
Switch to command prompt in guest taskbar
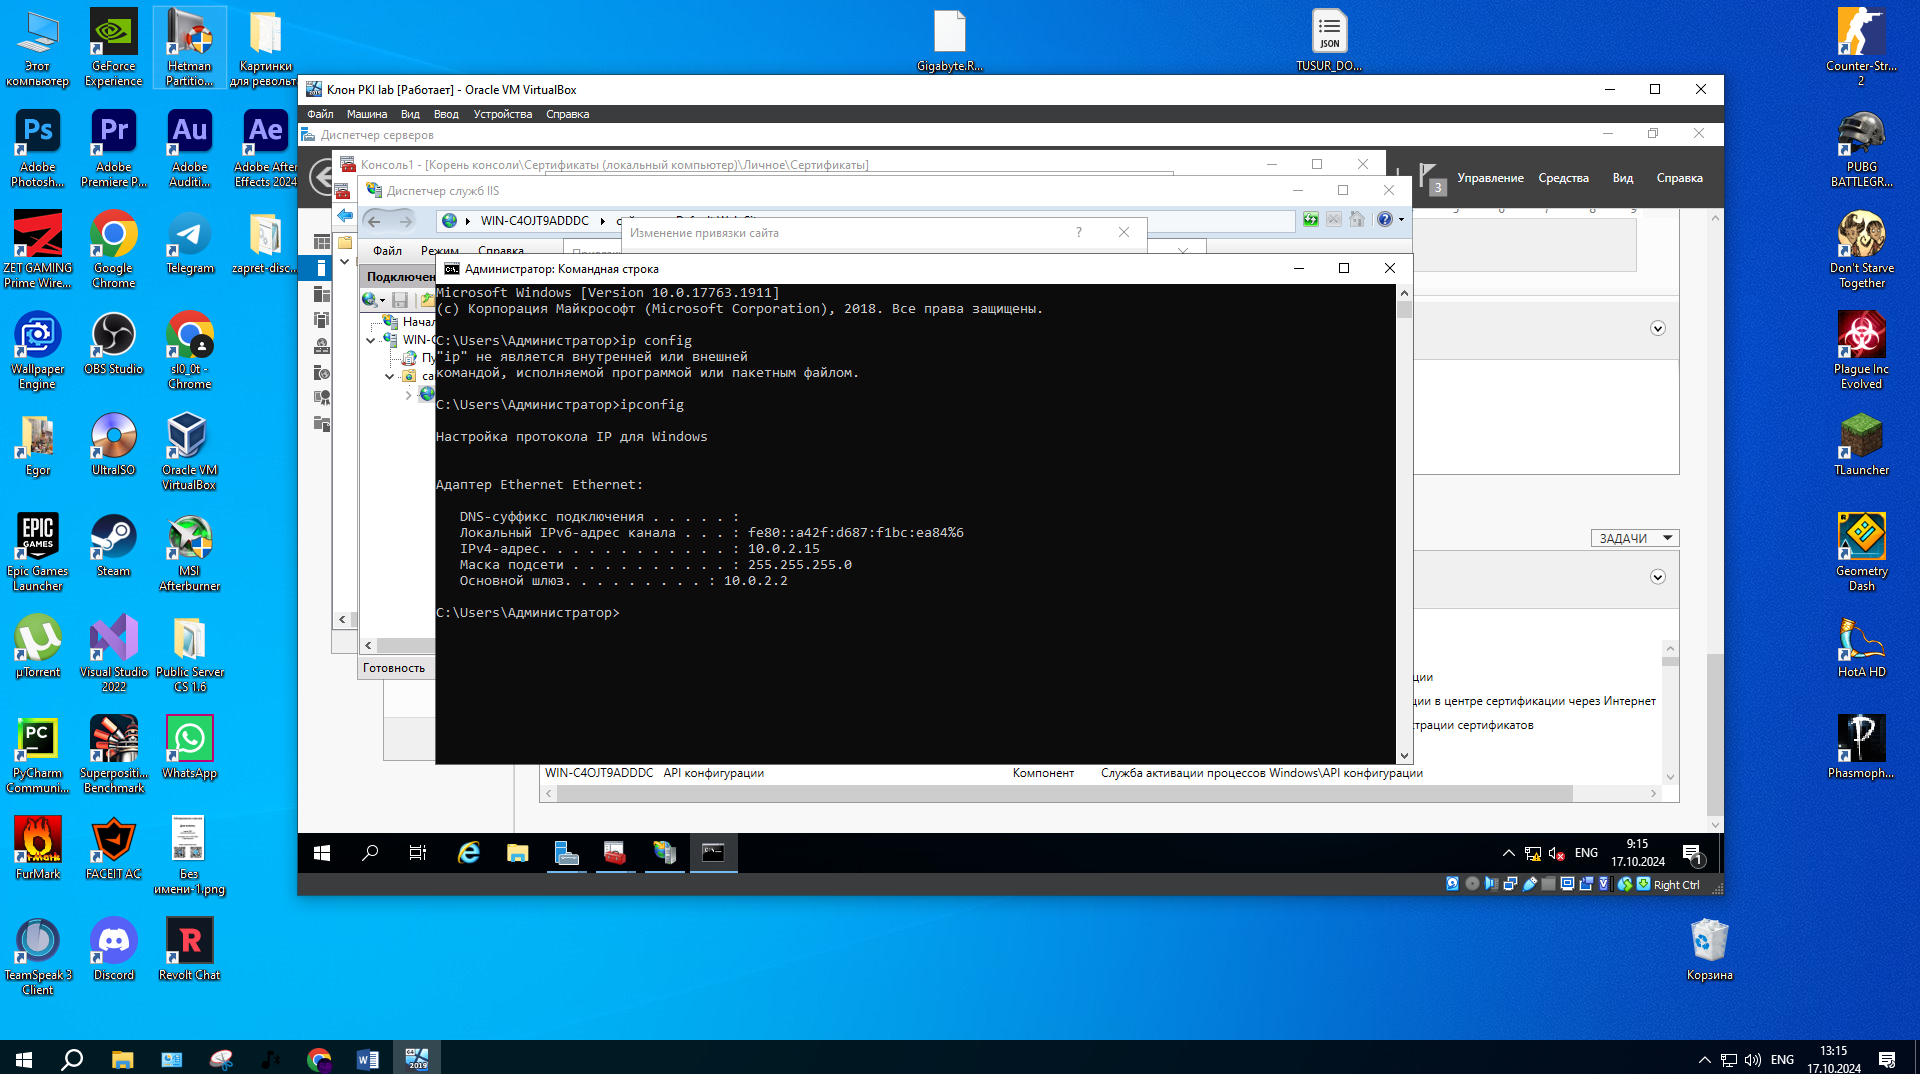713,853
